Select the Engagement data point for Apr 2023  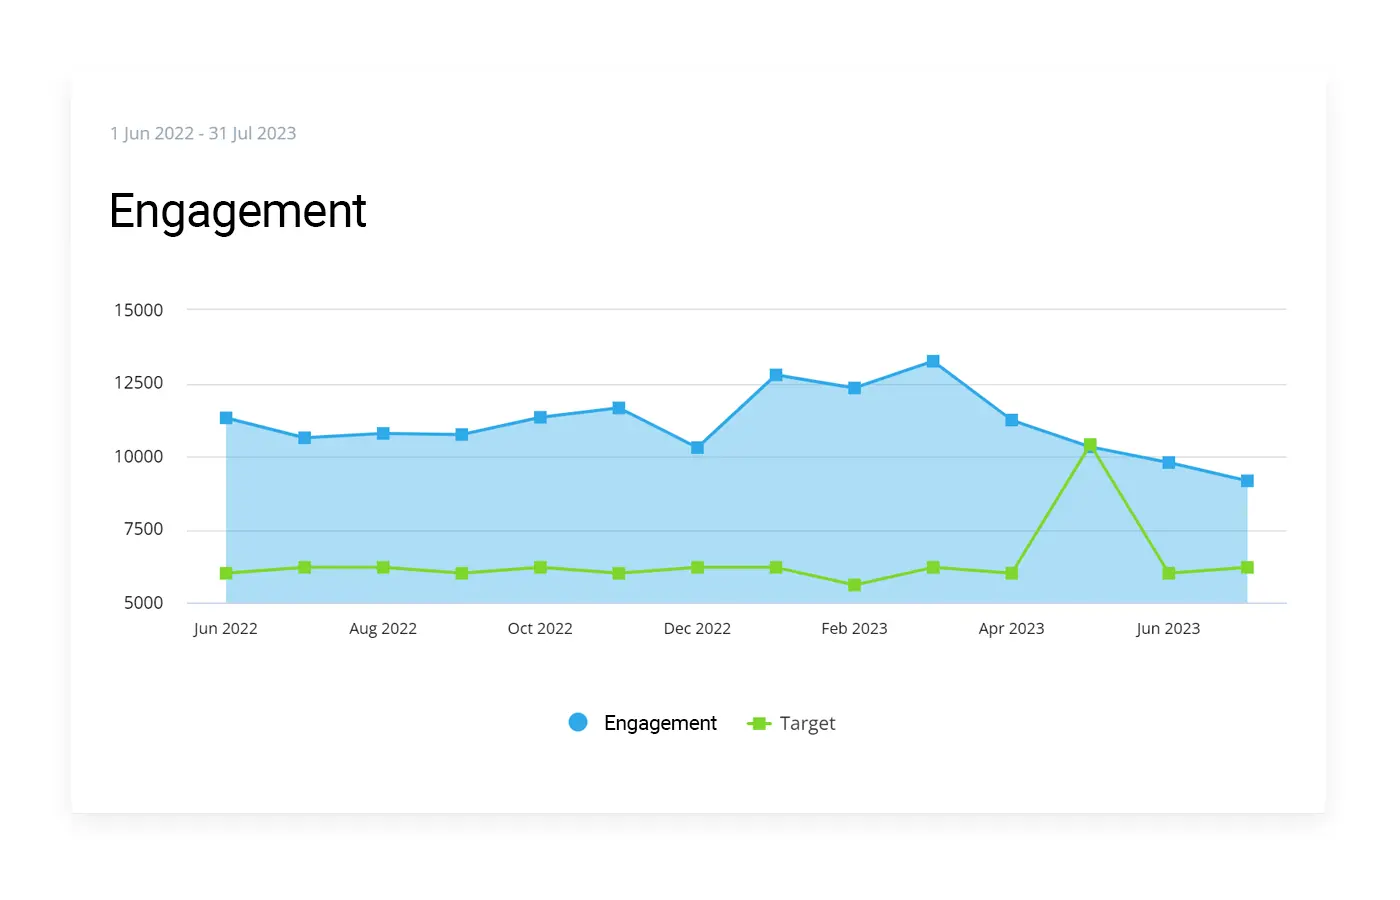tap(1012, 420)
